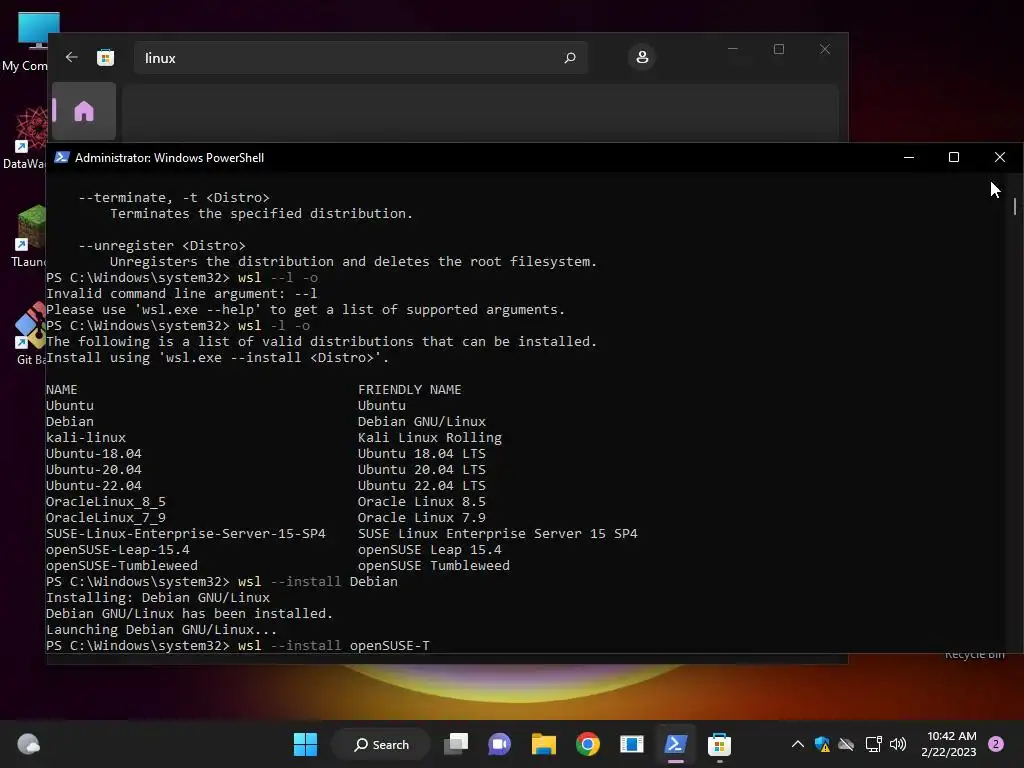Open the weather widget on the taskbar

pyautogui.click(x=28, y=744)
